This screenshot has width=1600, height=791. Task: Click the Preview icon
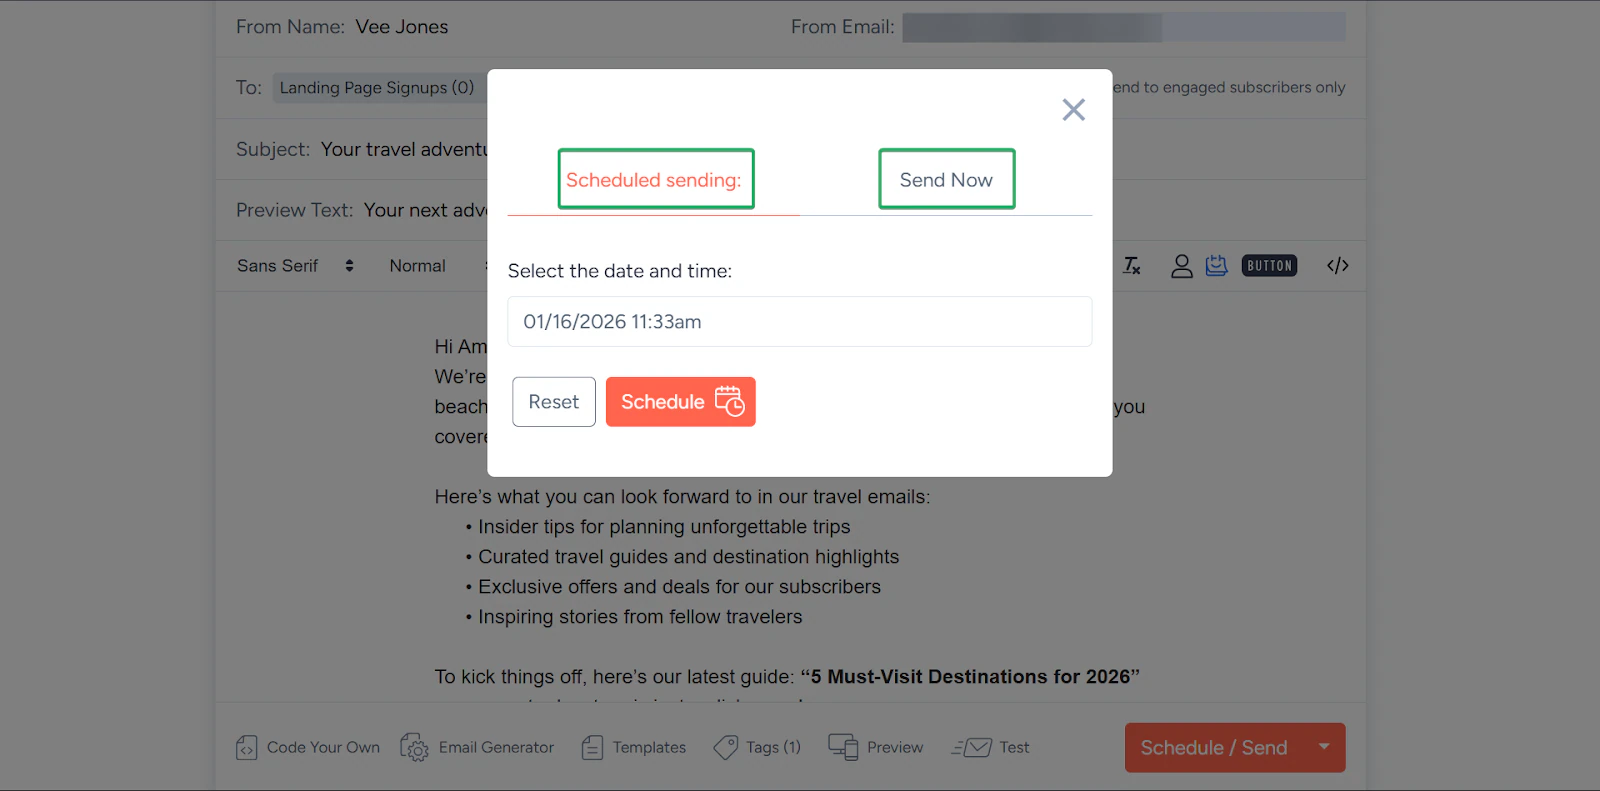click(843, 748)
